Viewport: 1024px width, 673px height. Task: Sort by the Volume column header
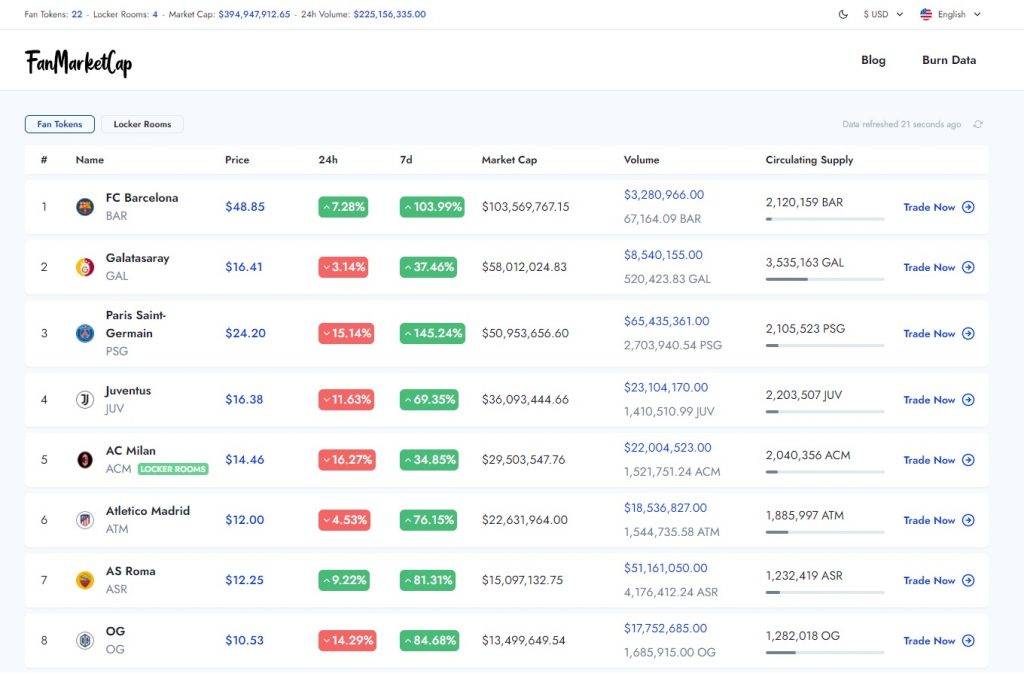pos(641,160)
